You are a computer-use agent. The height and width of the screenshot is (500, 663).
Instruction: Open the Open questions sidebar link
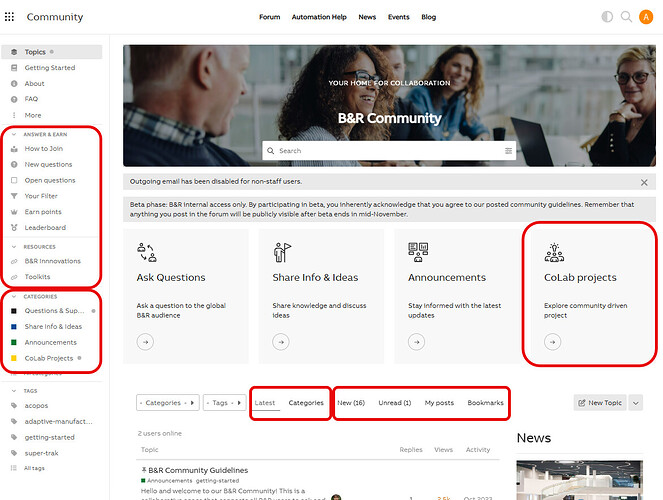[50, 180]
